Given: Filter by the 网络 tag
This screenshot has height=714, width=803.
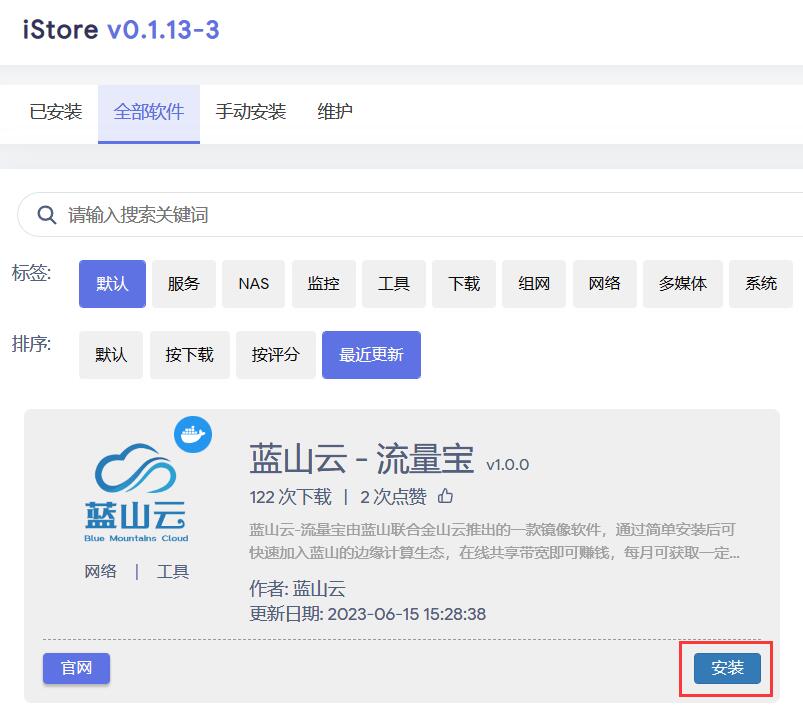Looking at the screenshot, I should (x=604, y=284).
